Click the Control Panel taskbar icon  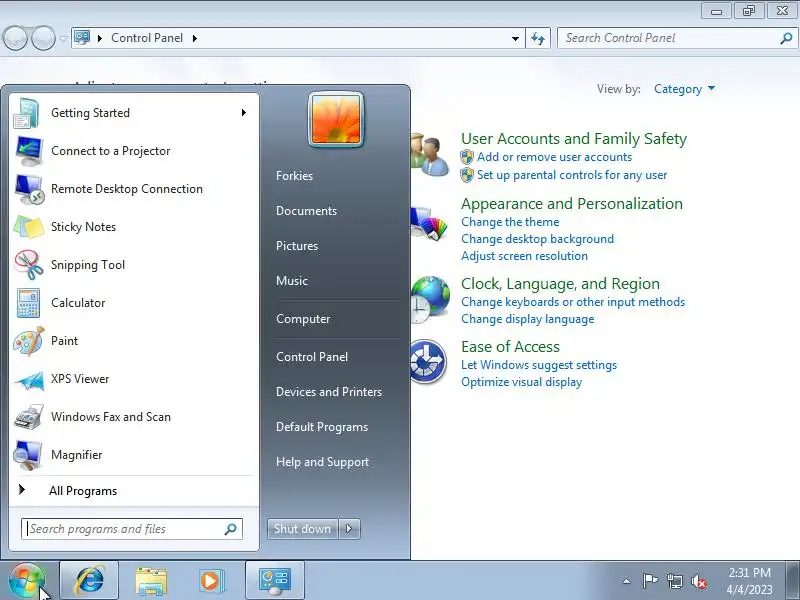coord(275,581)
